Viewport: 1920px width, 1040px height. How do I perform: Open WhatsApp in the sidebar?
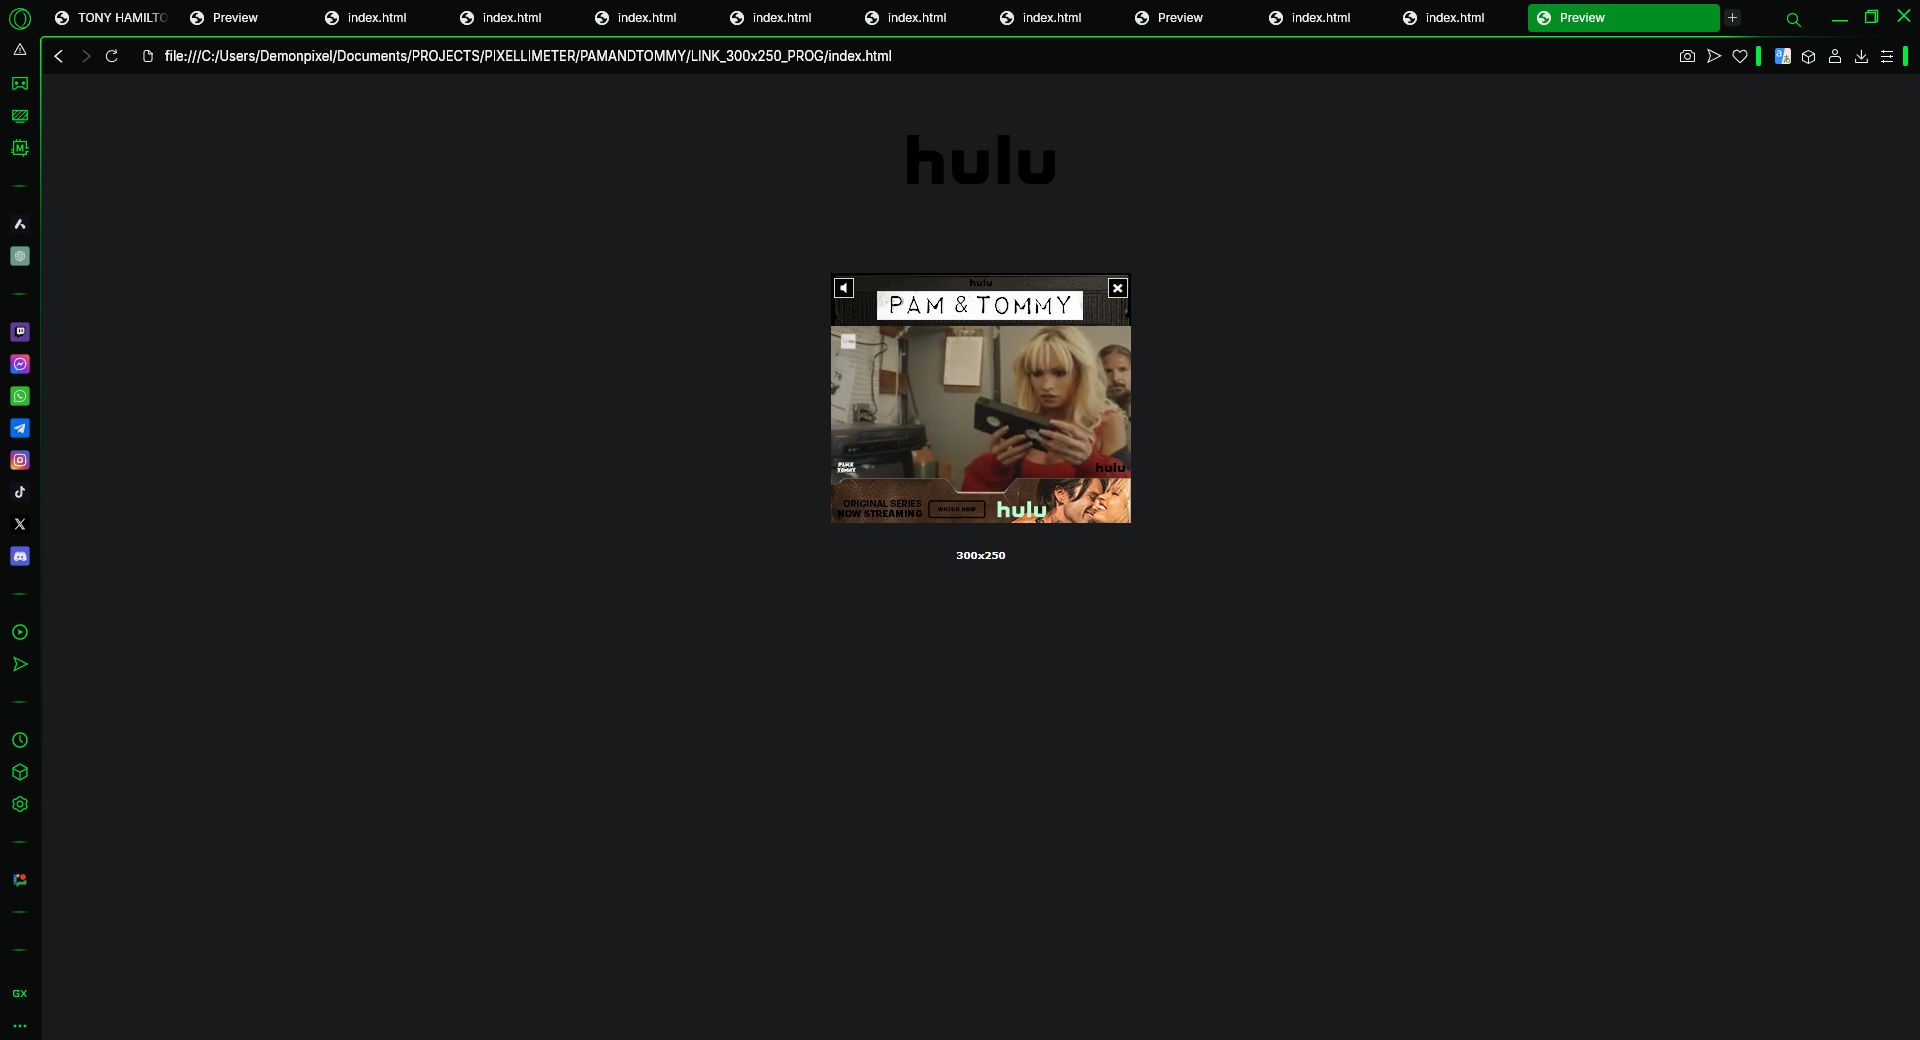20,396
